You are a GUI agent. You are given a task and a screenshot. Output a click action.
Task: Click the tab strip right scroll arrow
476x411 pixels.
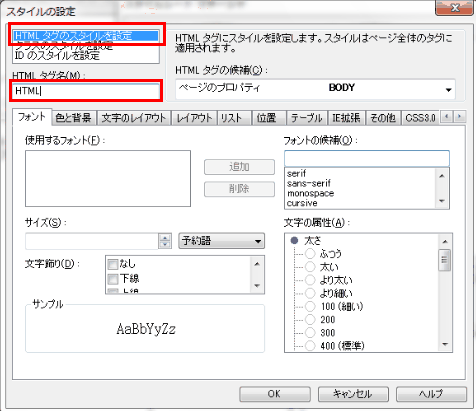[x=459, y=117]
